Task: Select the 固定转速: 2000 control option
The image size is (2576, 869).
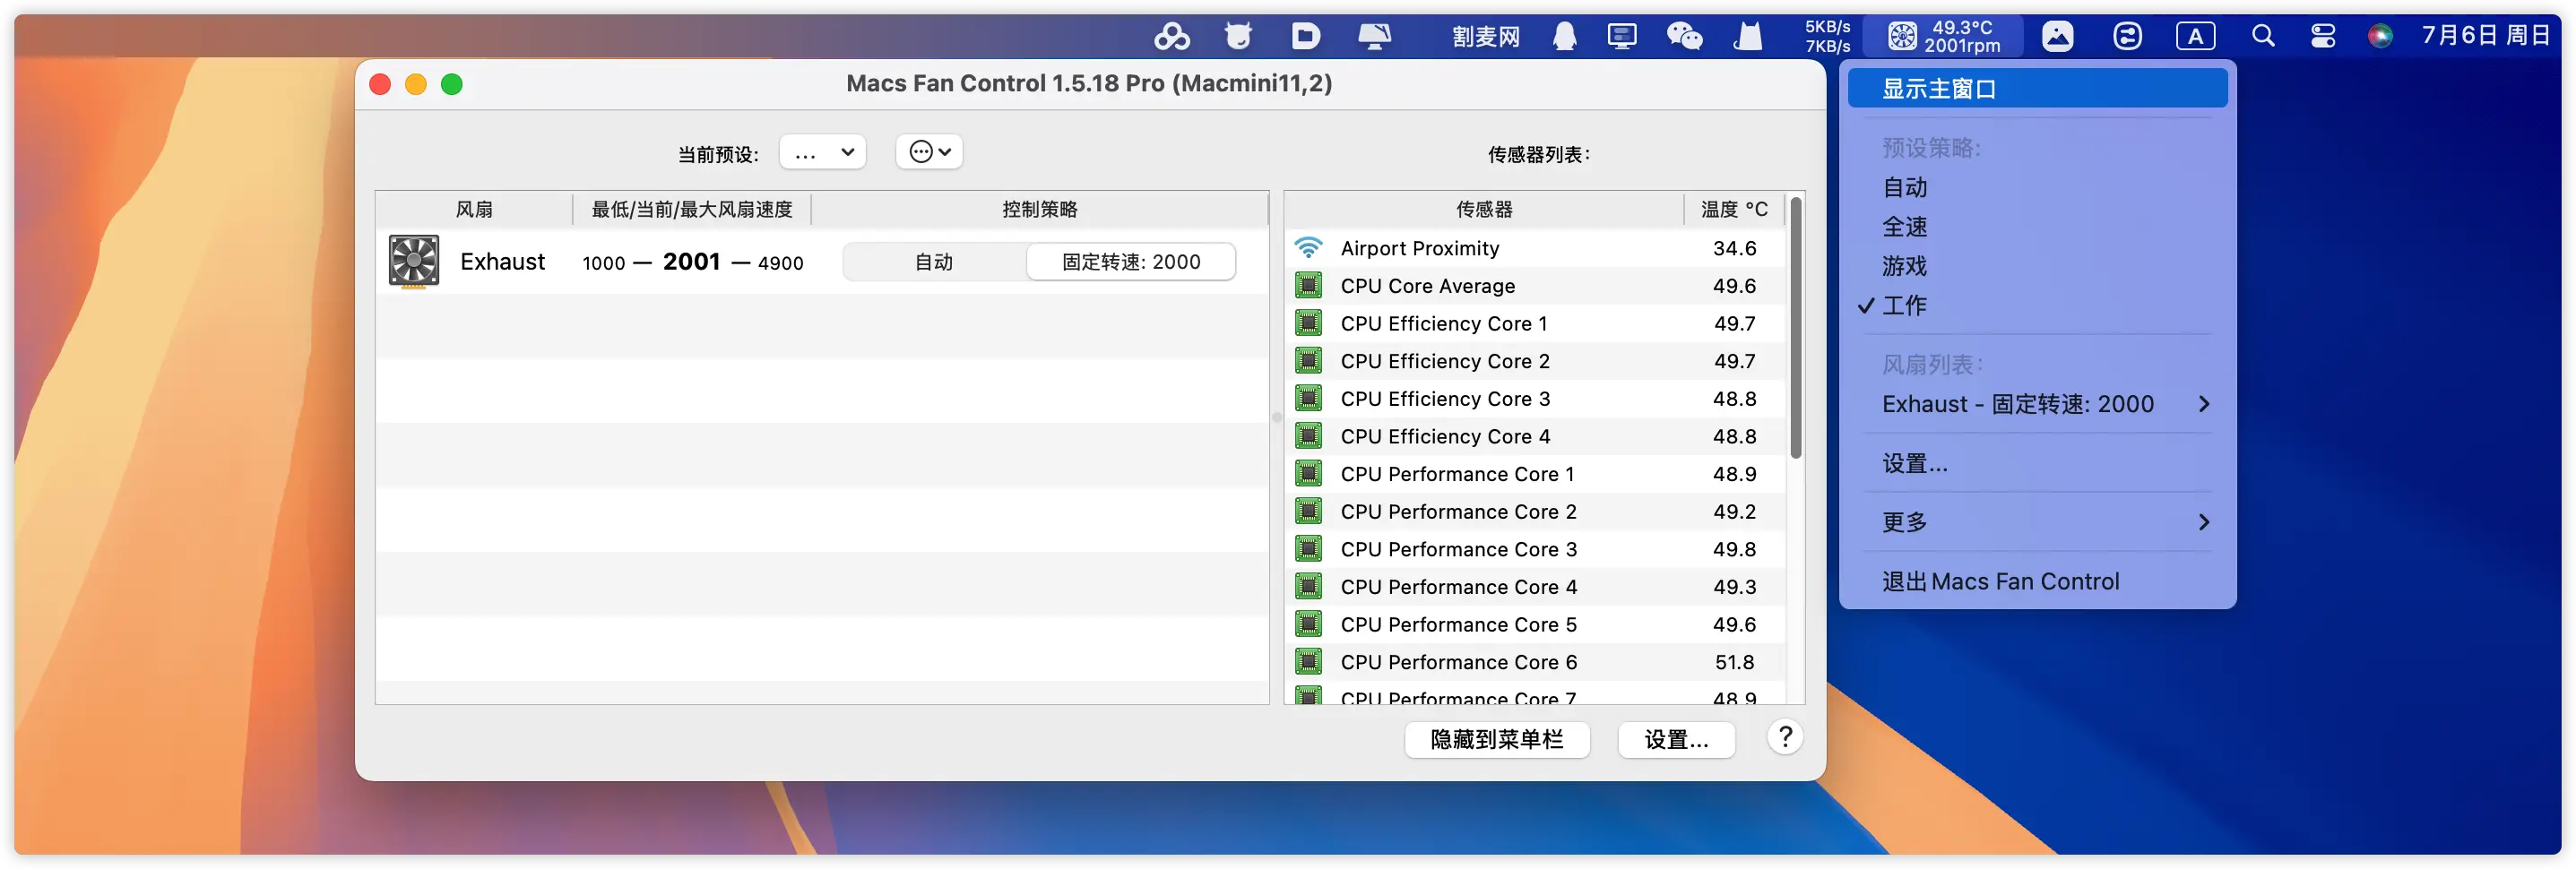Action: coord(1130,262)
